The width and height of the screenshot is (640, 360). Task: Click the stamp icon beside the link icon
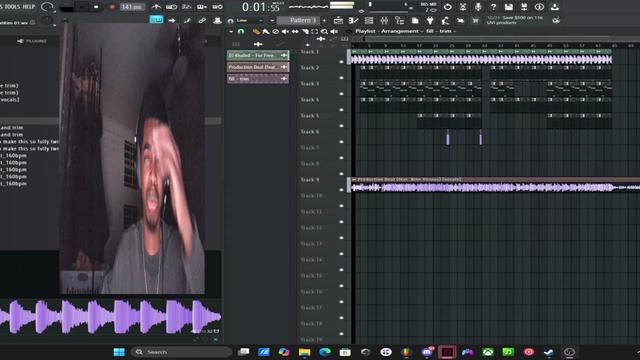tap(218, 20)
